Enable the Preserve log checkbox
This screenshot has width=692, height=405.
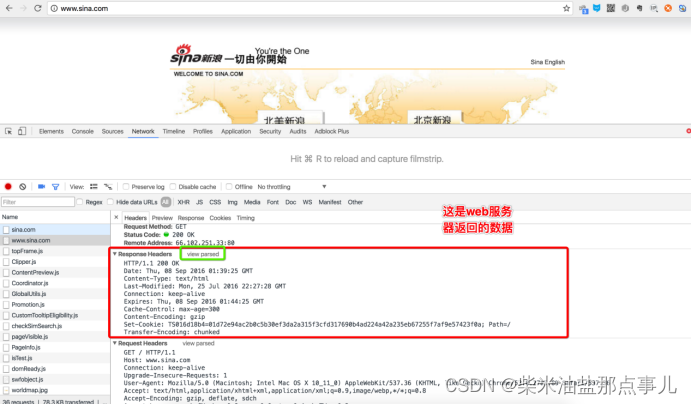(x=126, y=187)
